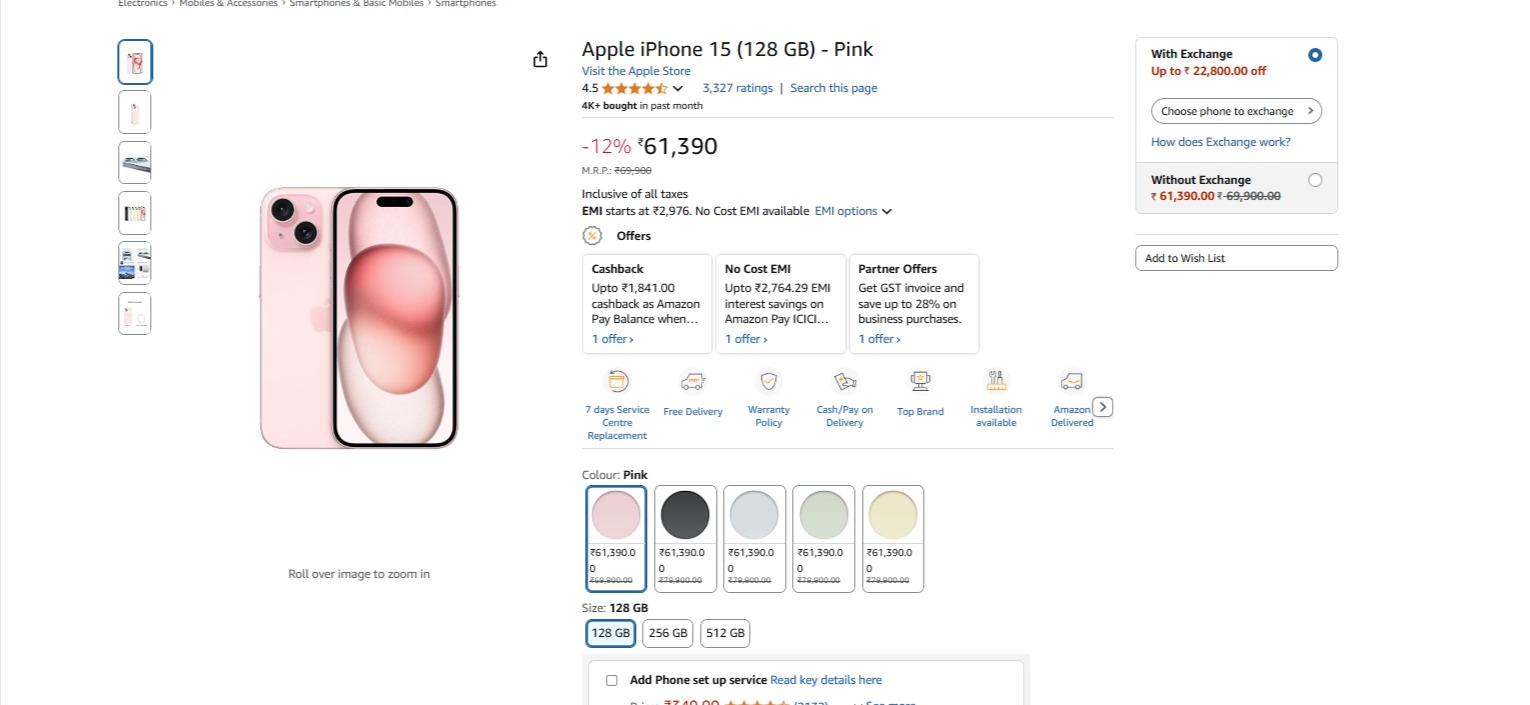1530x705 pixels.
Task: Select the 256 GB size option
Action: [x=668, y=633]
